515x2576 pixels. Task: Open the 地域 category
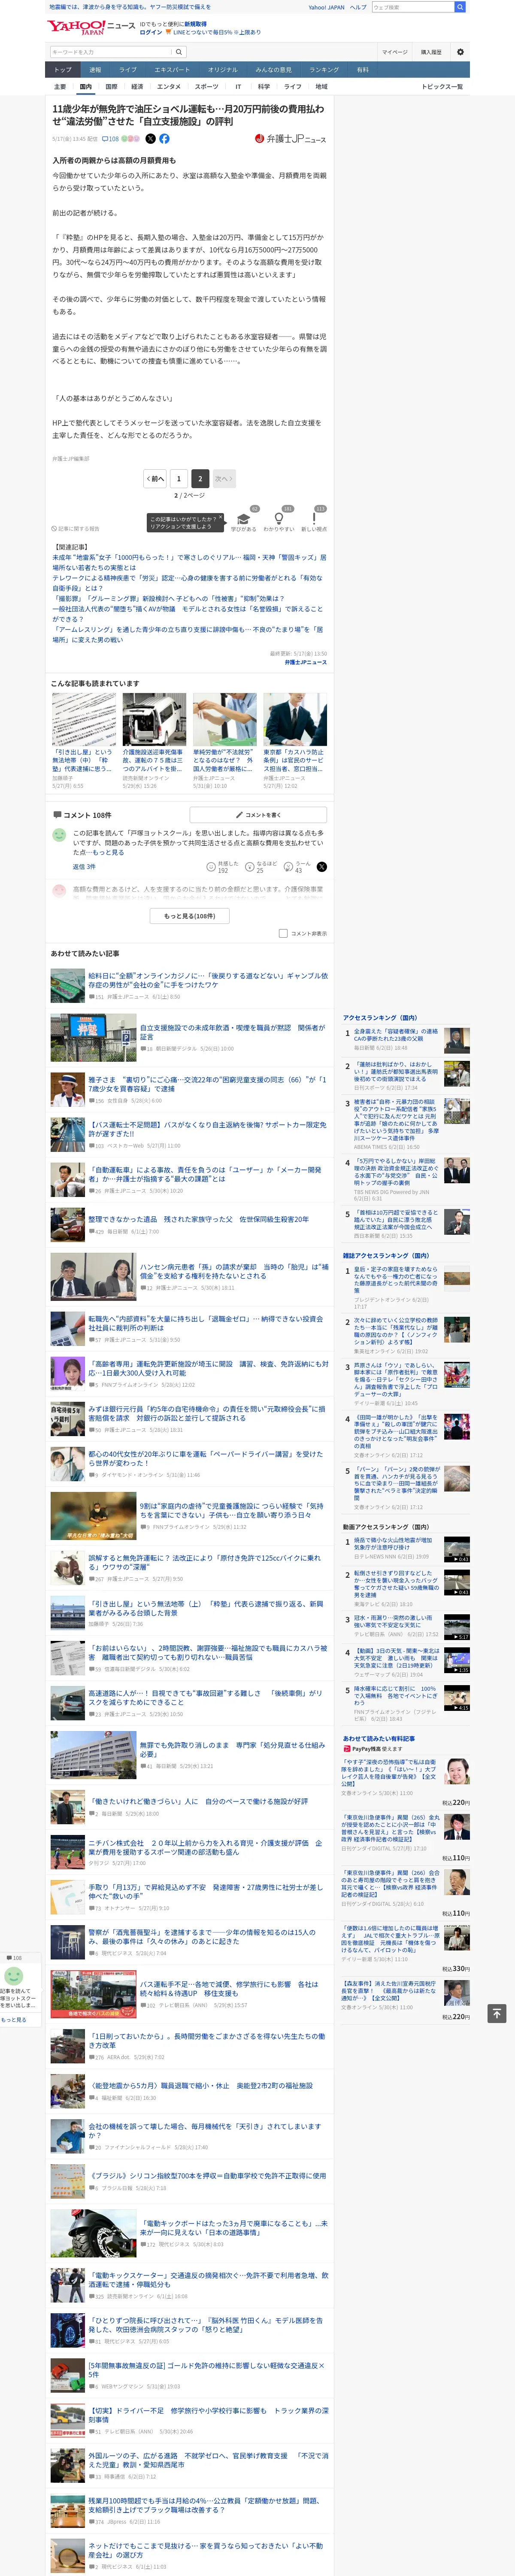pyautogui.click(x=321, y=87)
